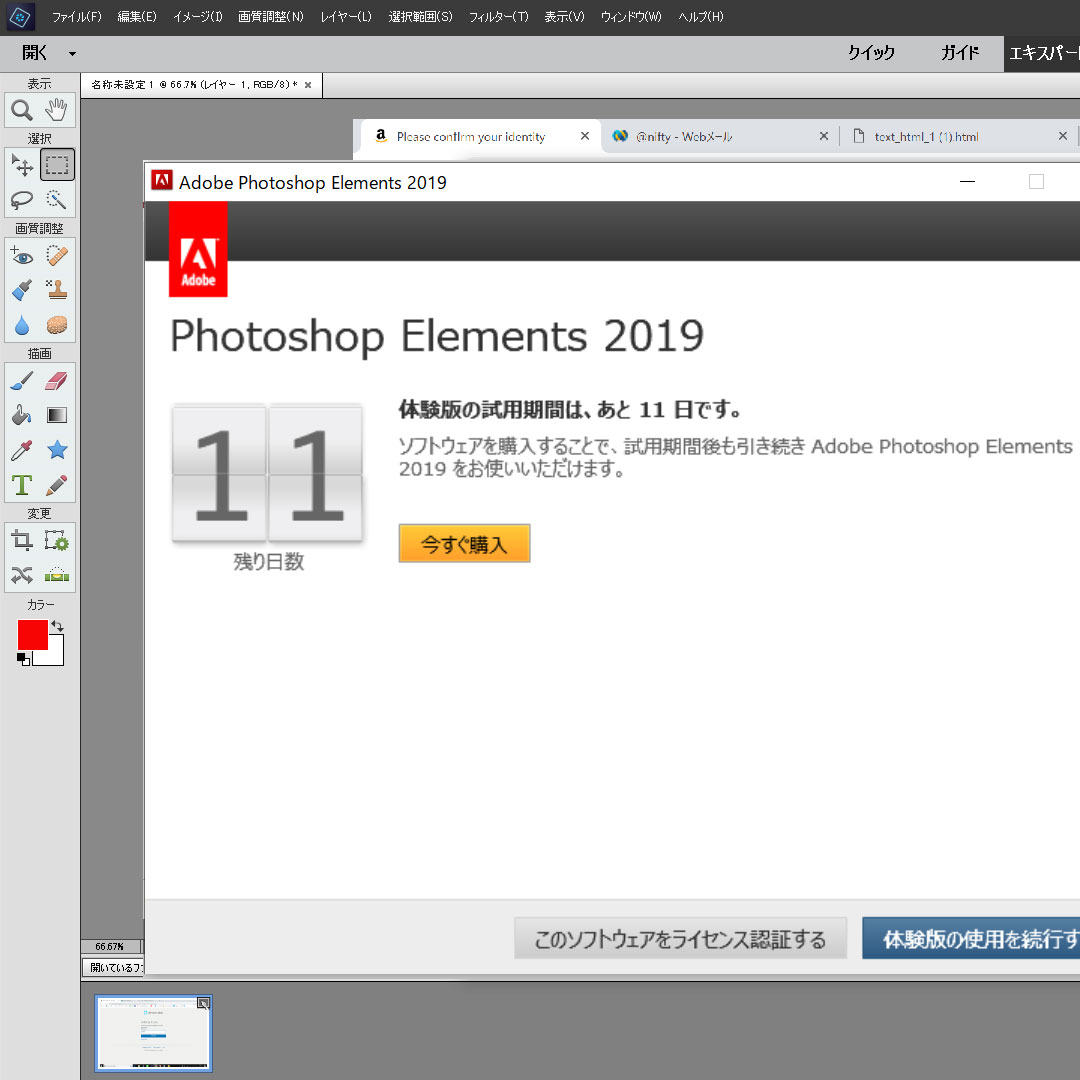Click the 66.67% zoom level field
1080x1080 pixels.
(110, 946)
